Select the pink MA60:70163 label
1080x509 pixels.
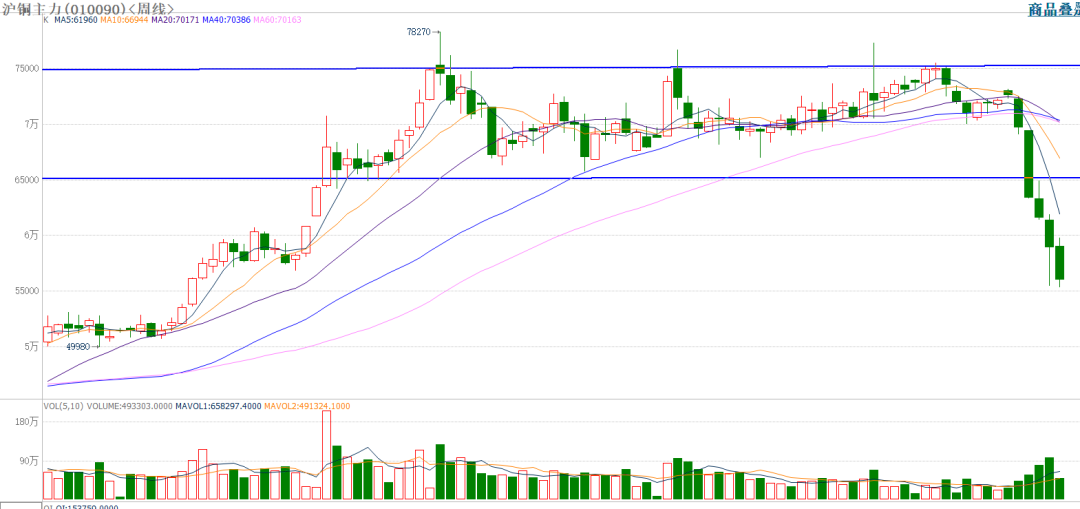click(277, 21)
